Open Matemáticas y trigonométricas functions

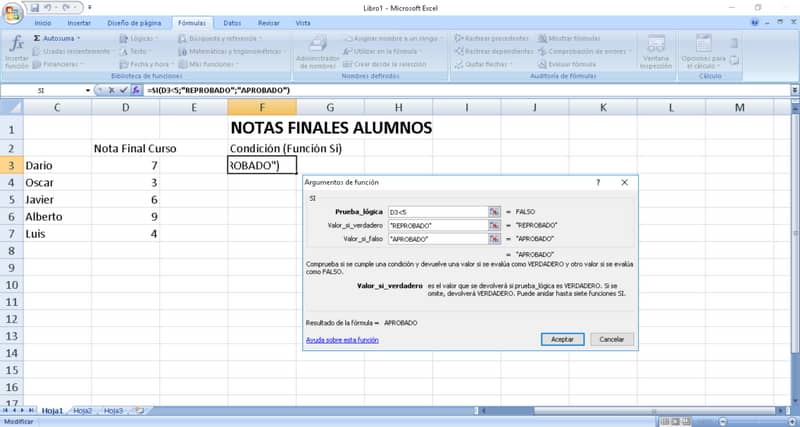click(x=231, y=52)
